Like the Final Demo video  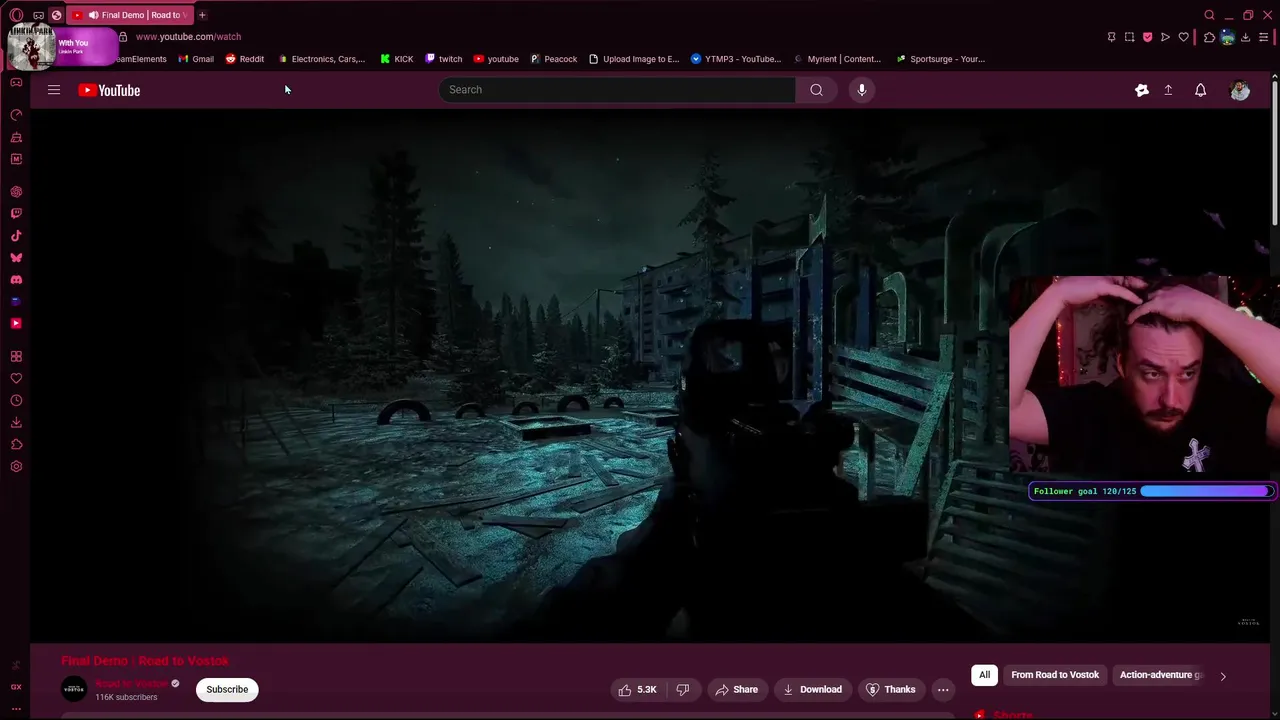click(637, 689)
